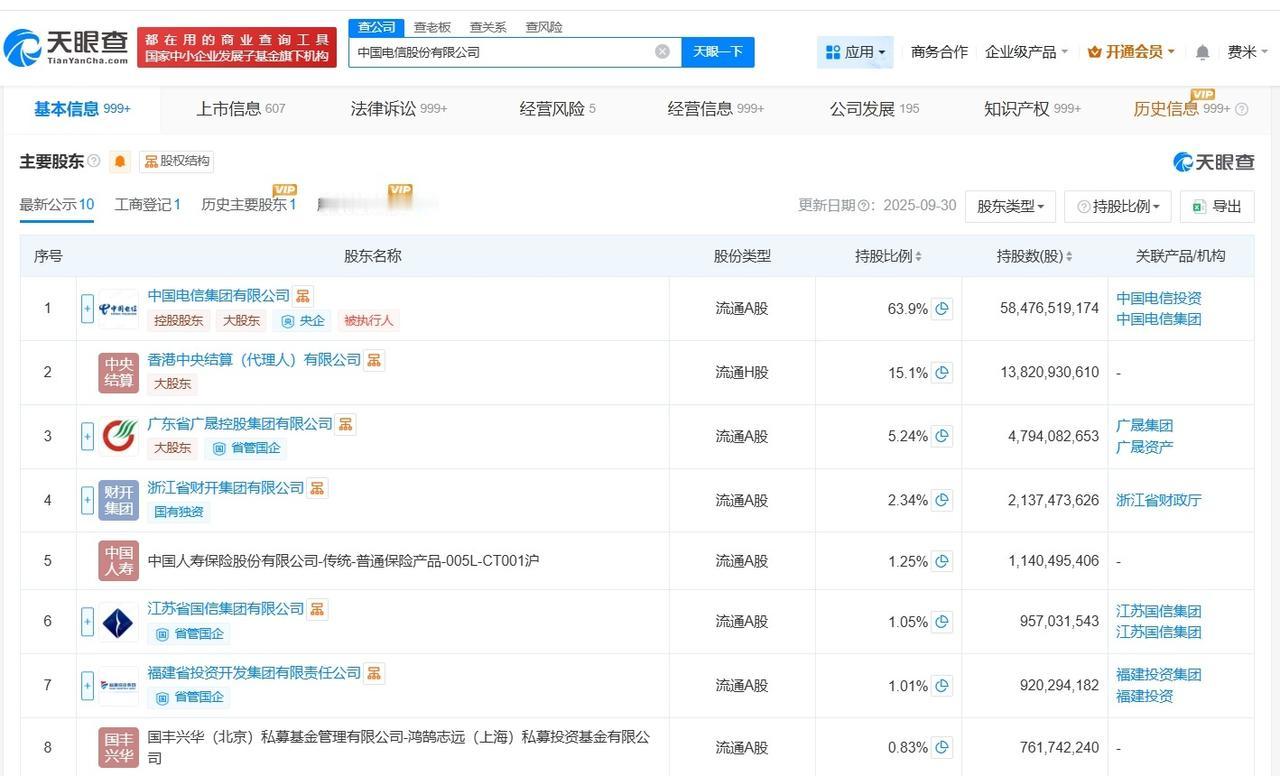
Task: Click the bell alert icon beside 主要股东
Action: tap(120, 161)
